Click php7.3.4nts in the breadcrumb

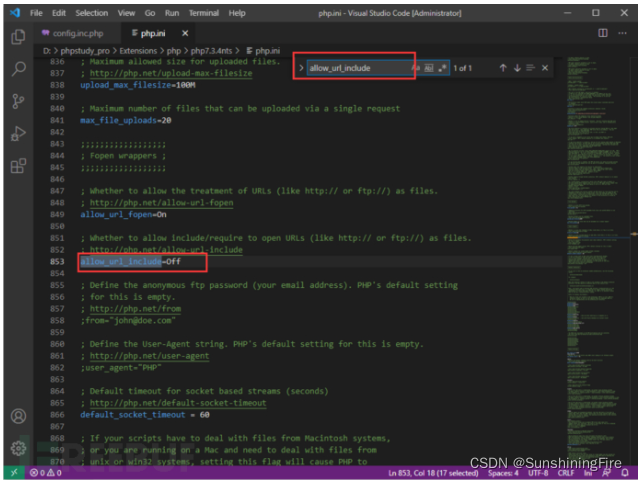tap(211, 51)
